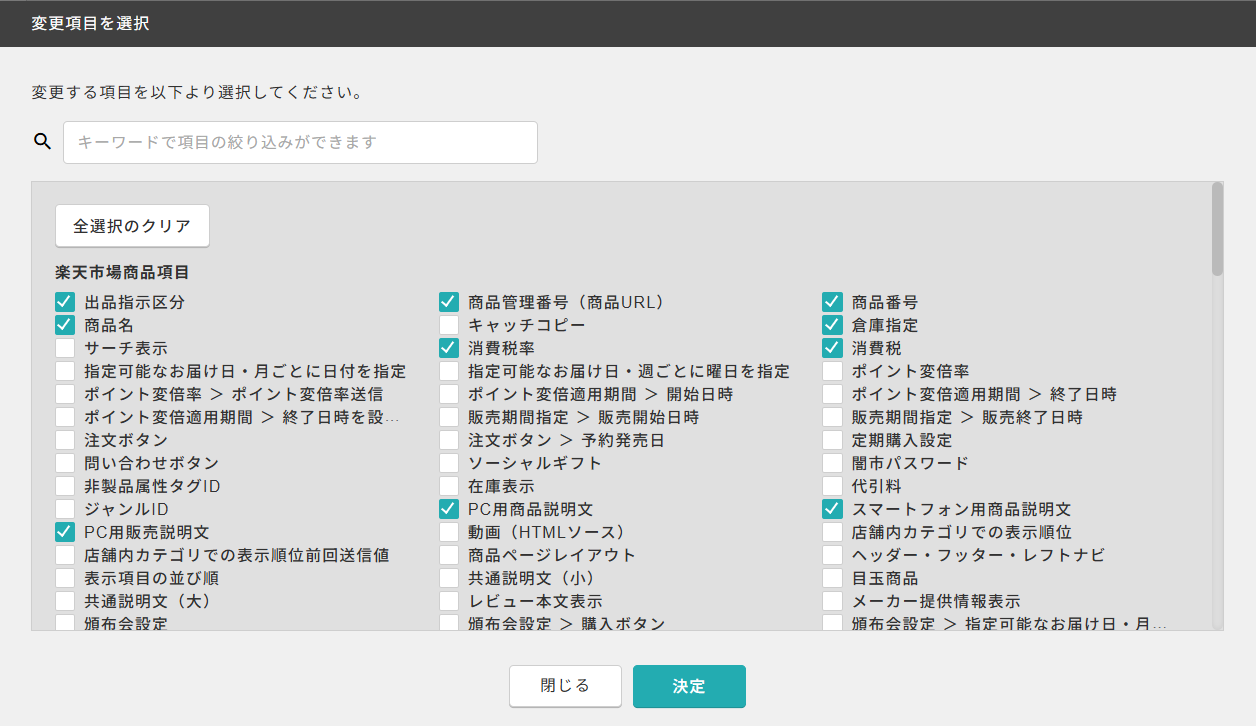Check the 表示項目の並び順 checkbox
This screenshot has height=726, width=1256.
[x=65, y=578]
